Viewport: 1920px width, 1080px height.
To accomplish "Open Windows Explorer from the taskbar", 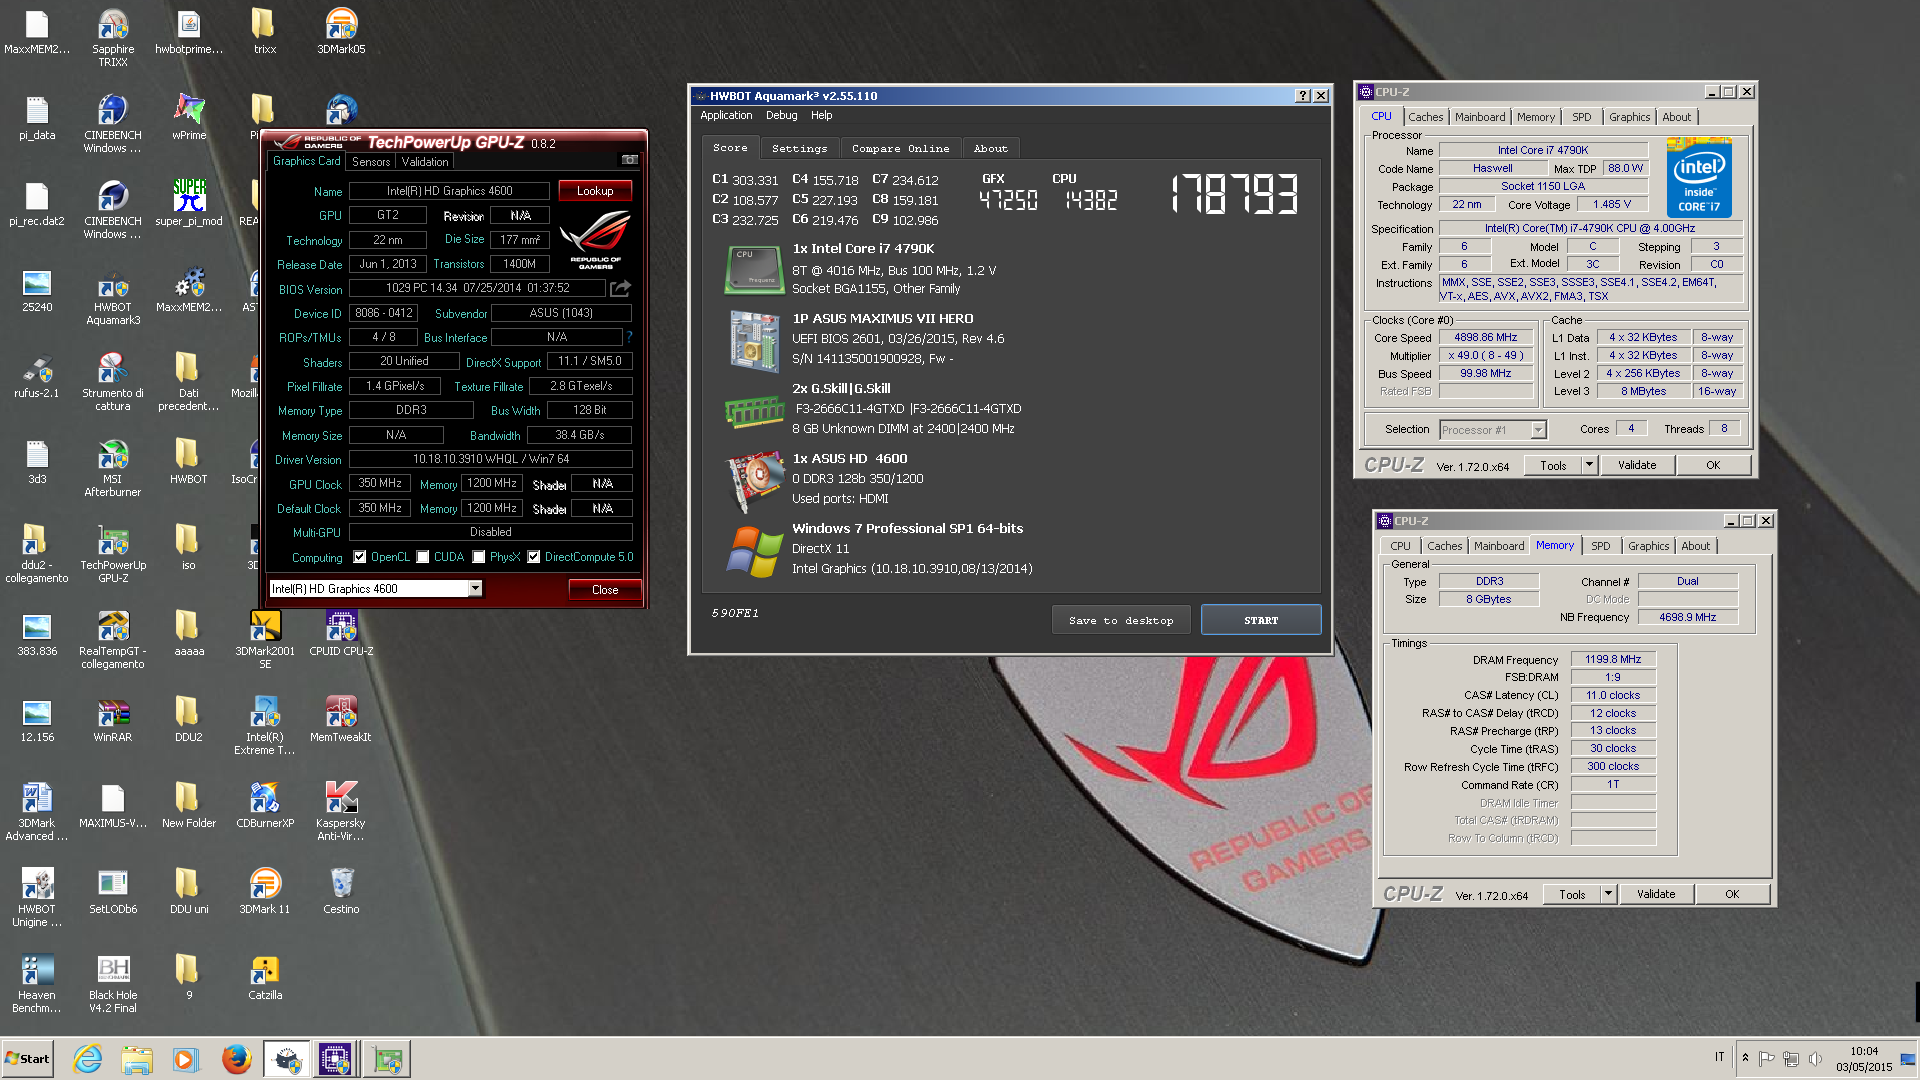I will pyautogui.click(x=137, y=1059).
